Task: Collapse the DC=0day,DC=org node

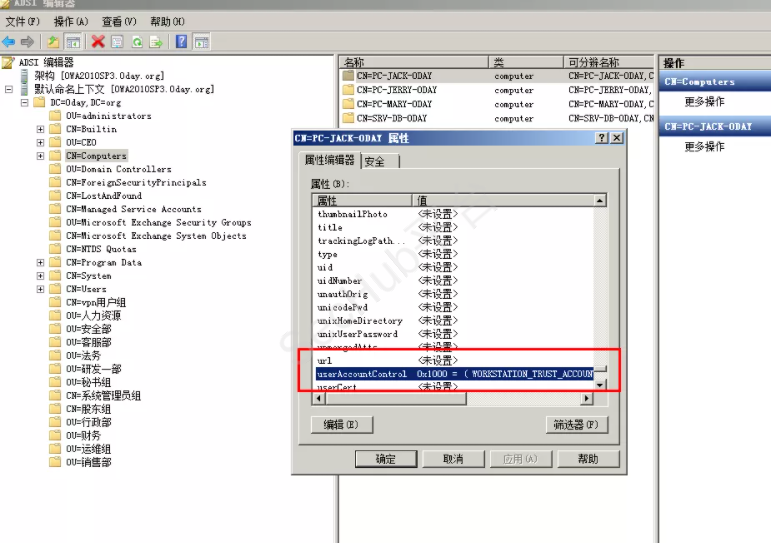Action: 25,102
